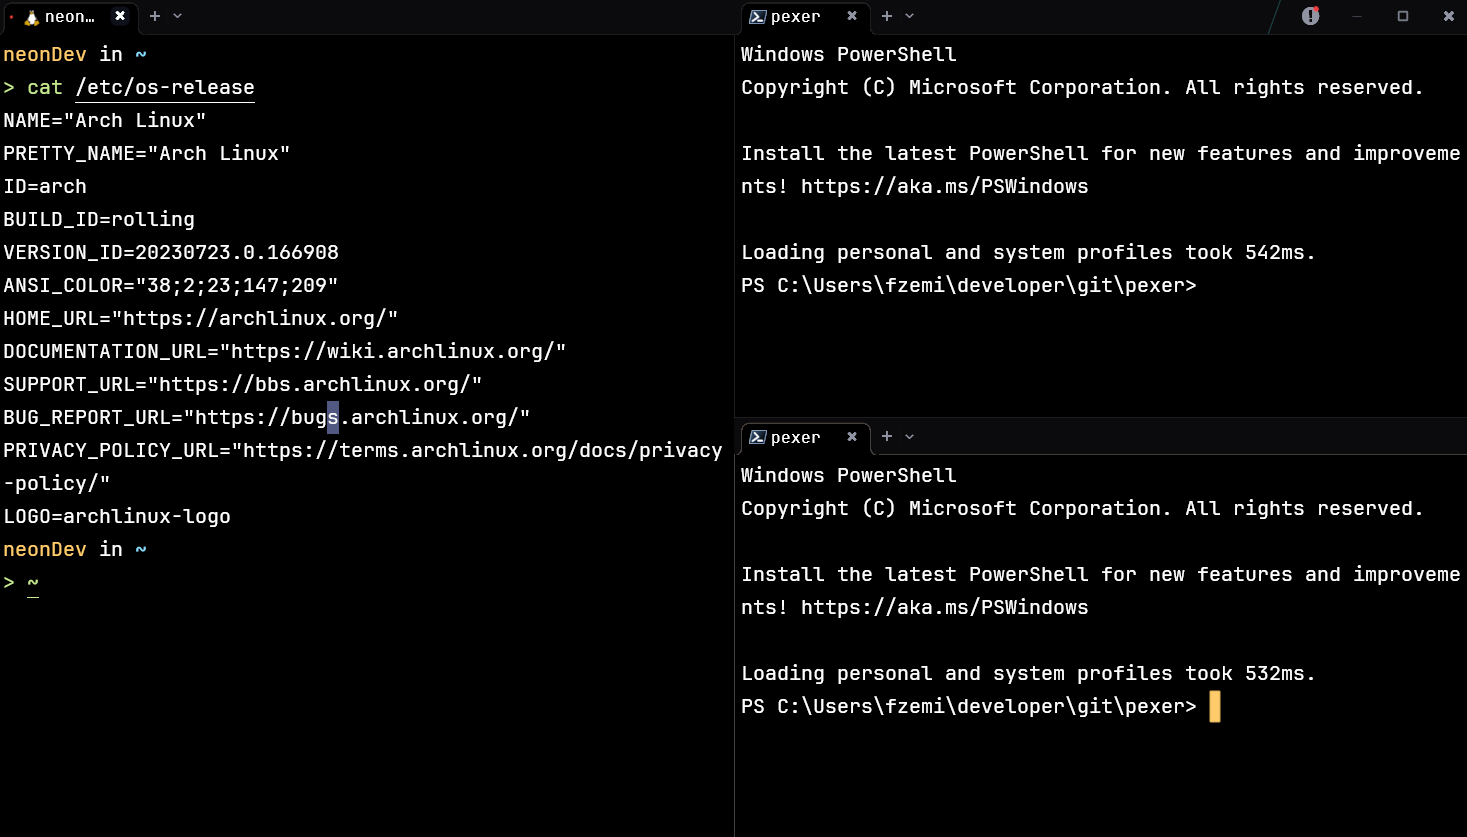Click the tilde at the bottom neonDev prompt
The height and width of the screenshot is (837, 1467).
(33, 583)
